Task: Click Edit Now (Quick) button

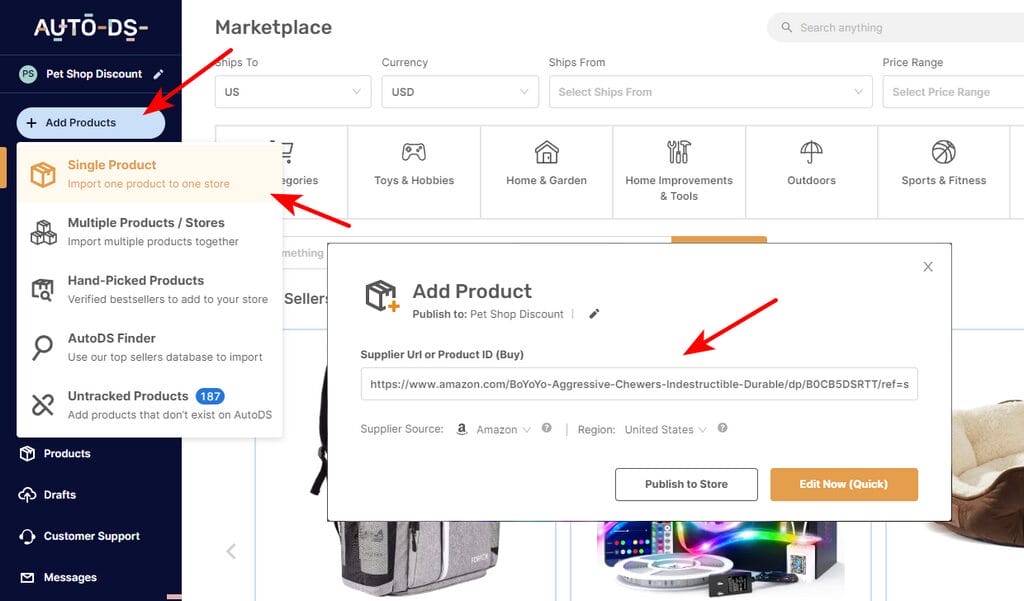Action: 844,484
